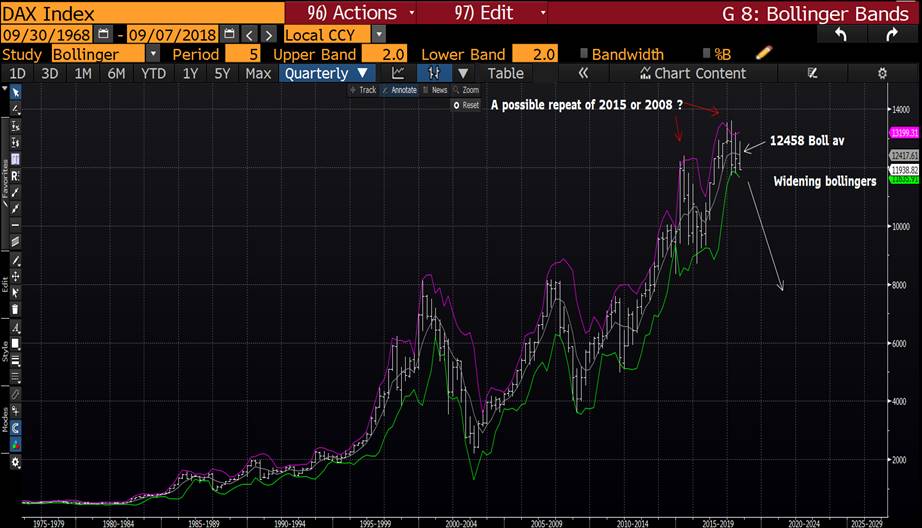Select the 1M range tab

tap(83, 73)
